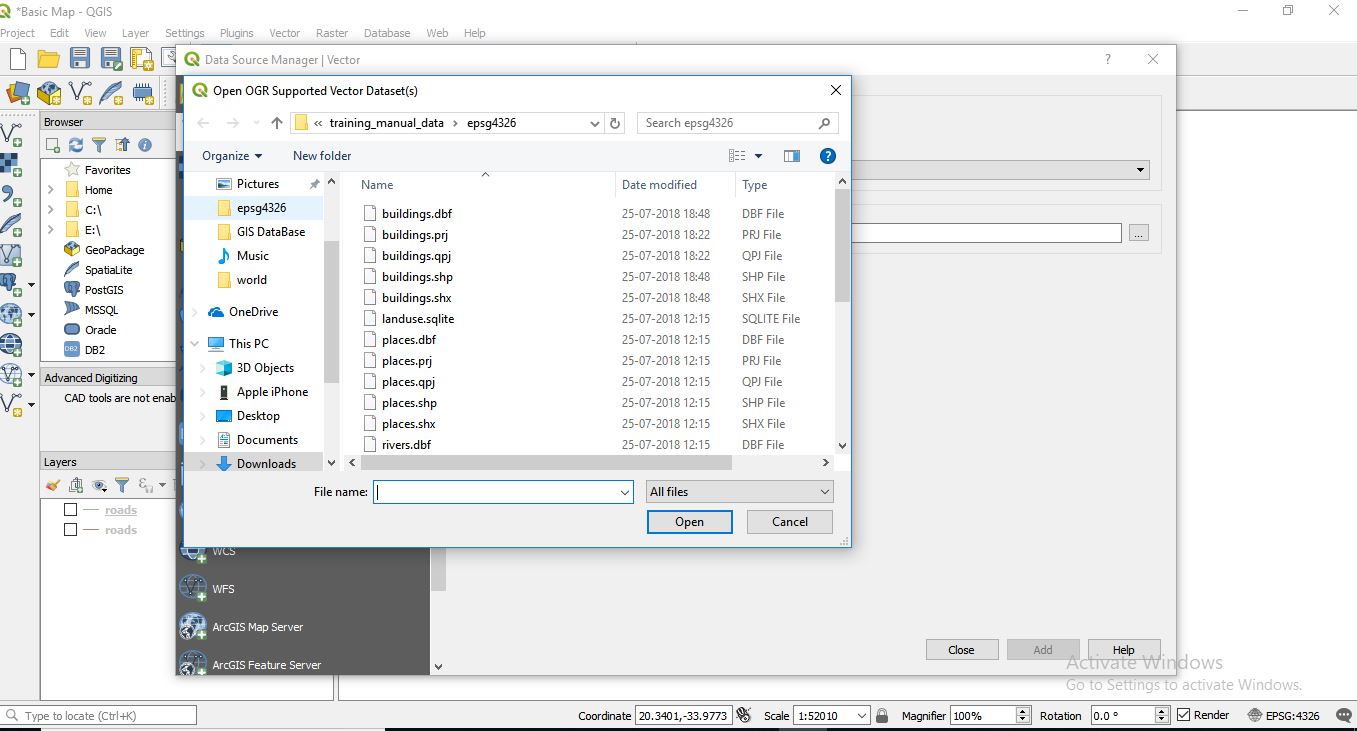This screenshot has height=731, width=1357.
Task: Click ArcGIS Map Server source icon
Action: click(193, 627)
